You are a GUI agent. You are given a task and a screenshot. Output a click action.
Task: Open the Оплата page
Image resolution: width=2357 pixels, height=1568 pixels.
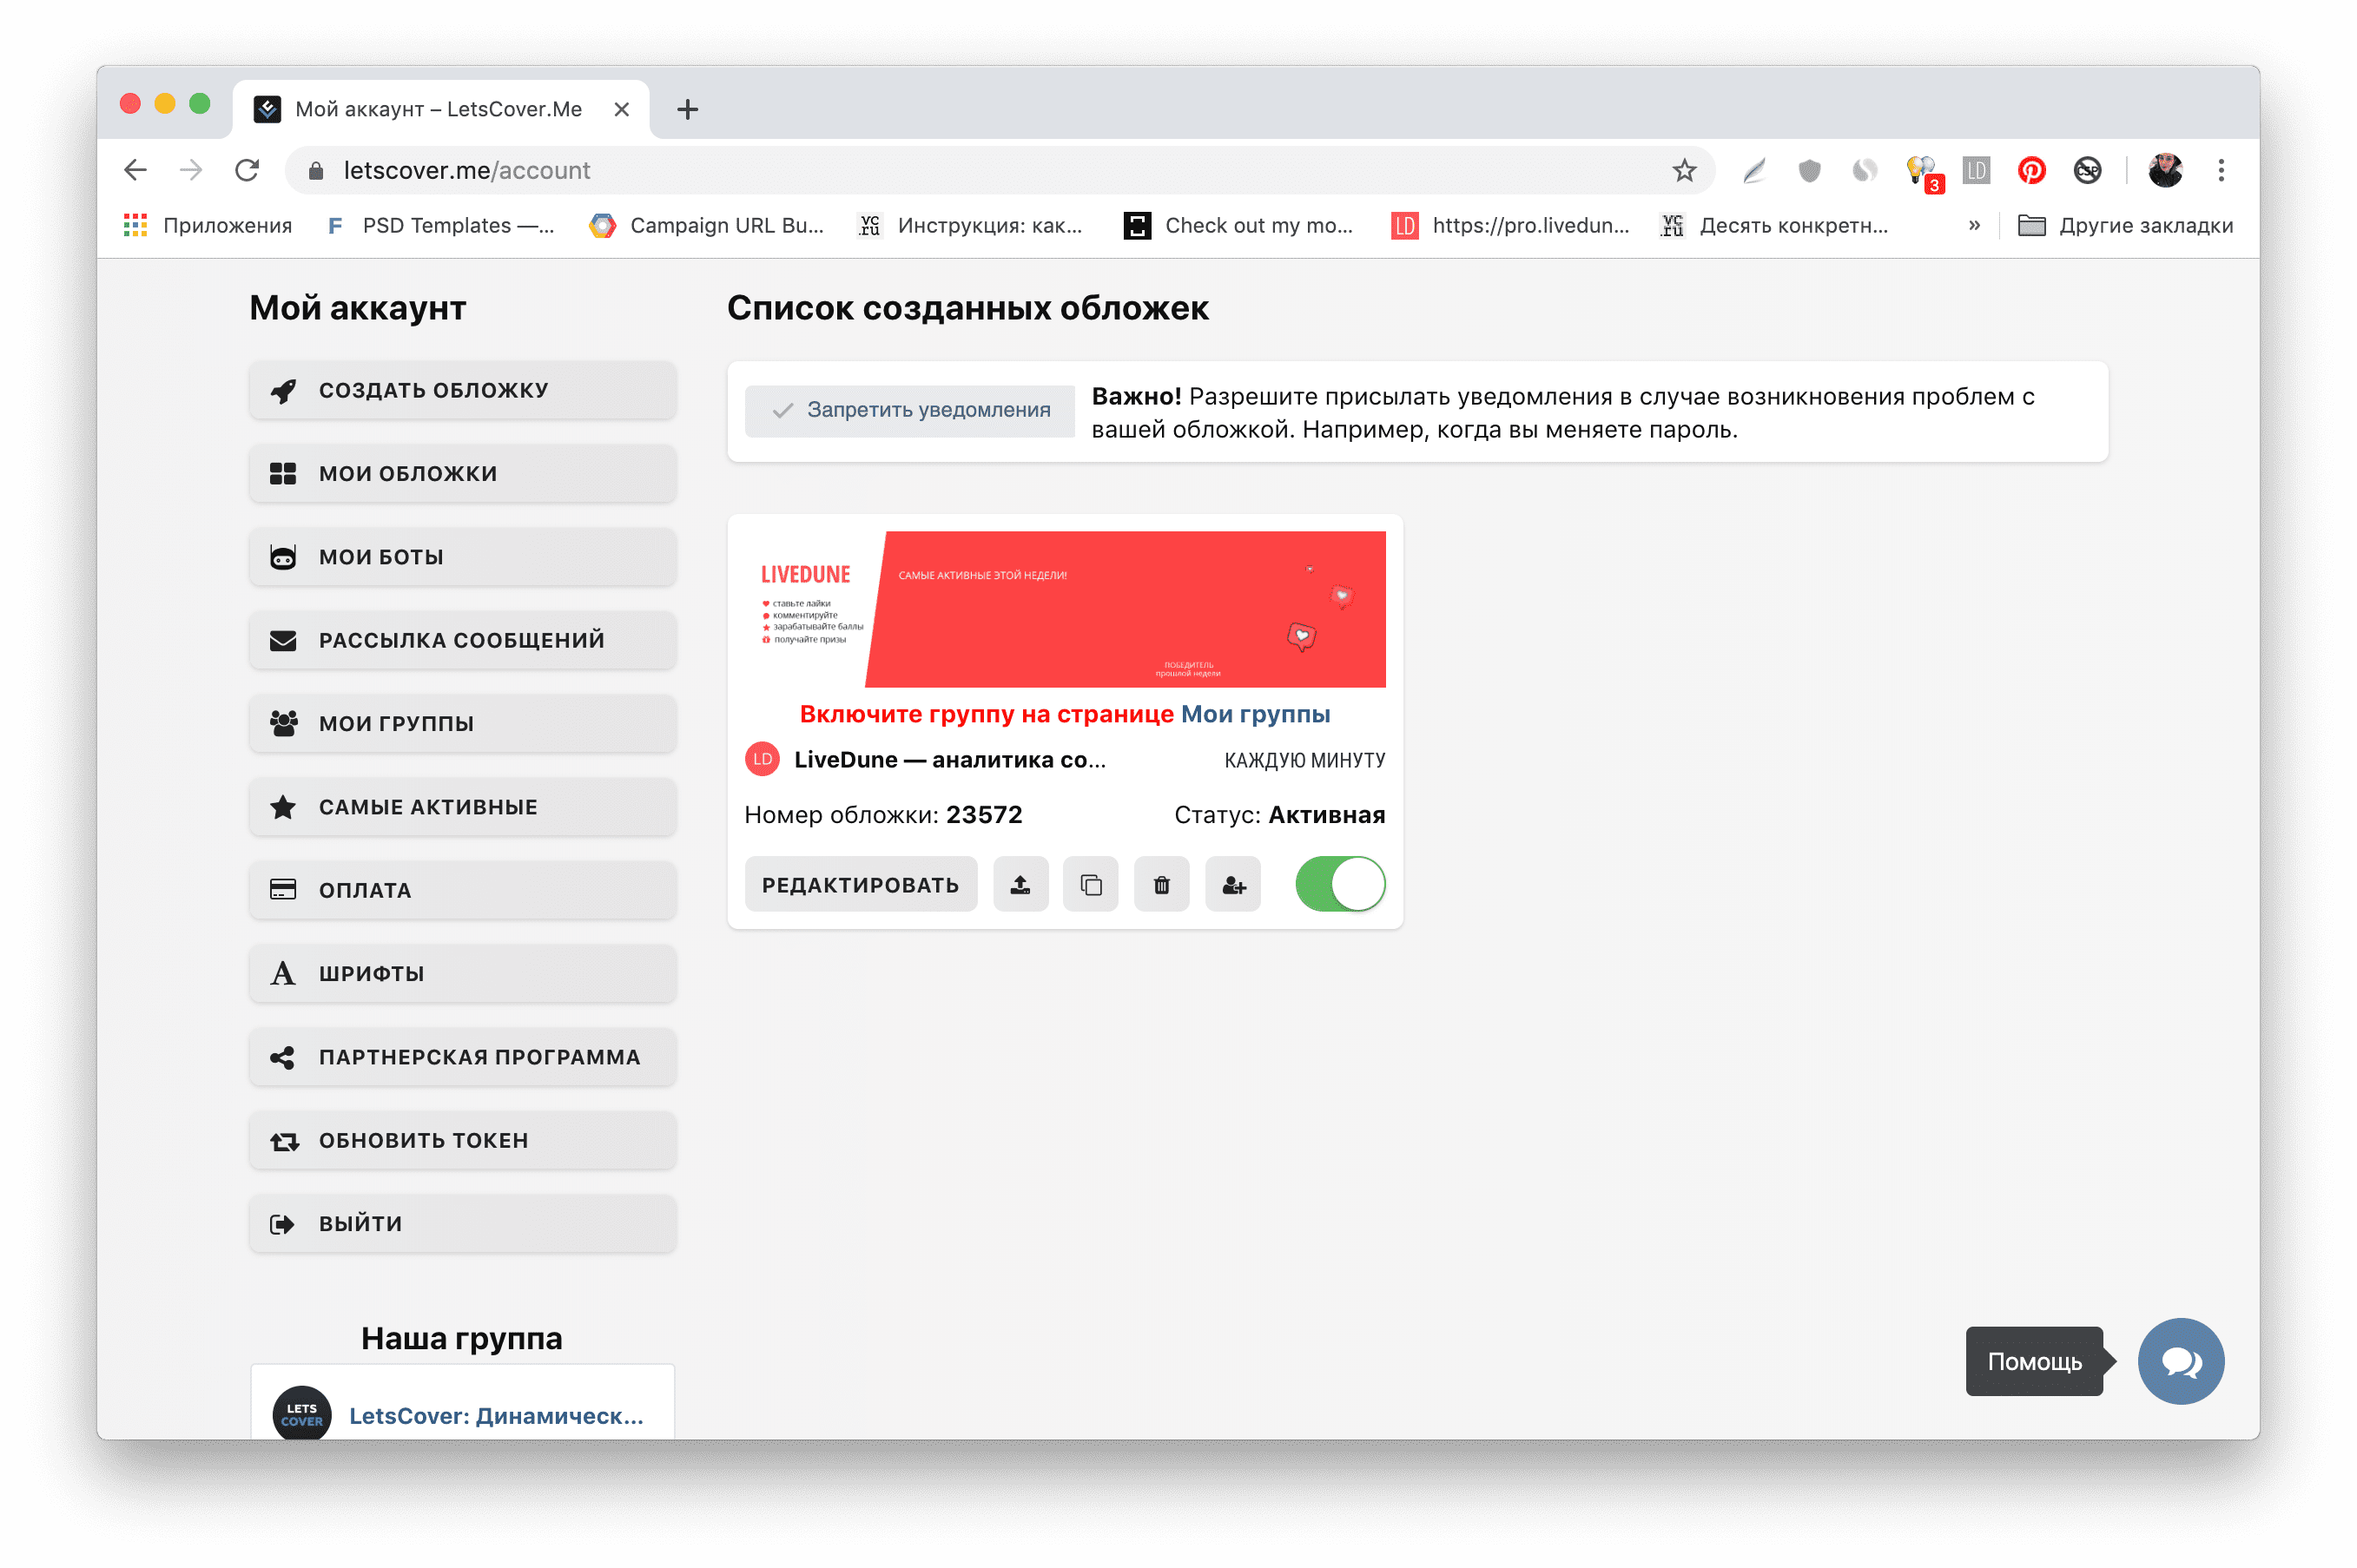tap(462, 890)
